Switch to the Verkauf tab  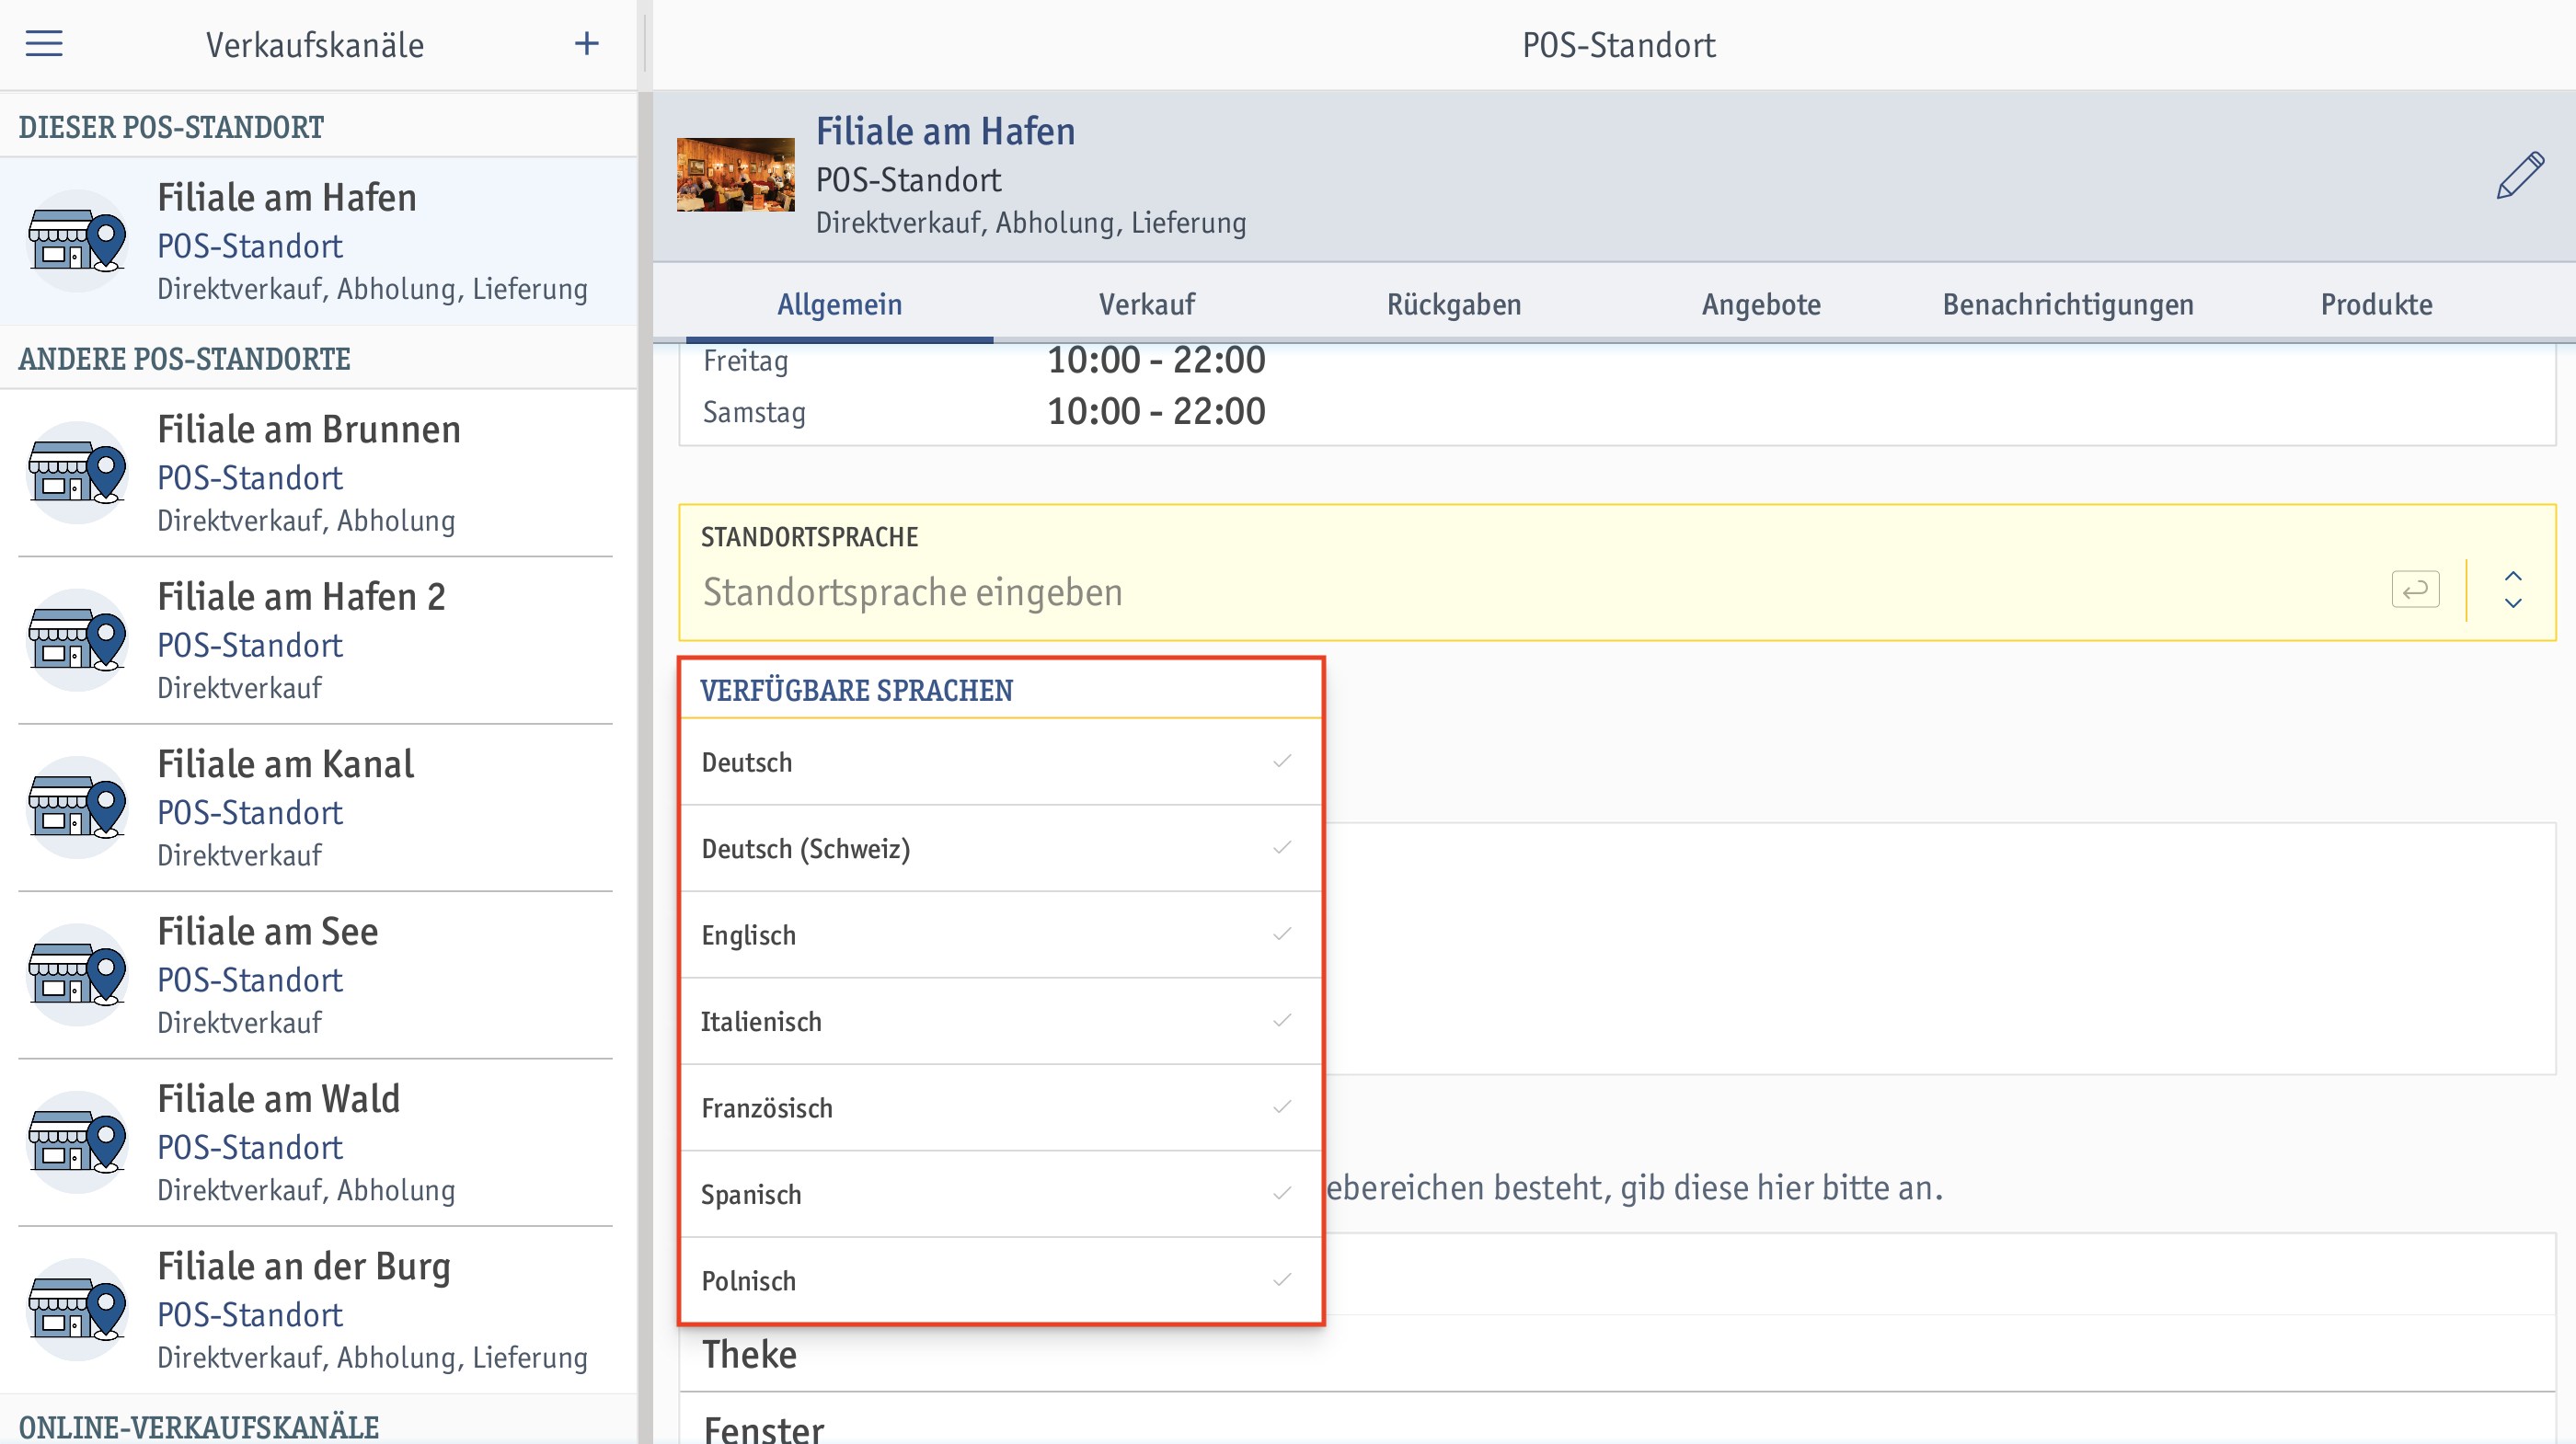1147,304
